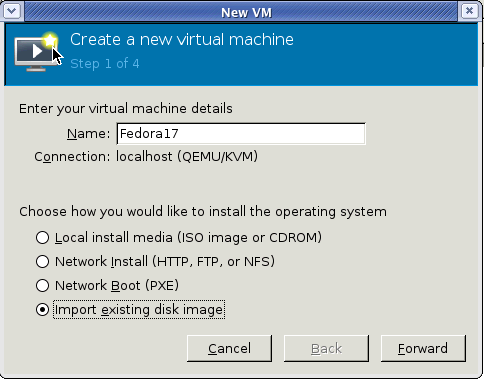Click the 'Name:' label
Screen dimensions: 484x380
[x=88, y=134]
